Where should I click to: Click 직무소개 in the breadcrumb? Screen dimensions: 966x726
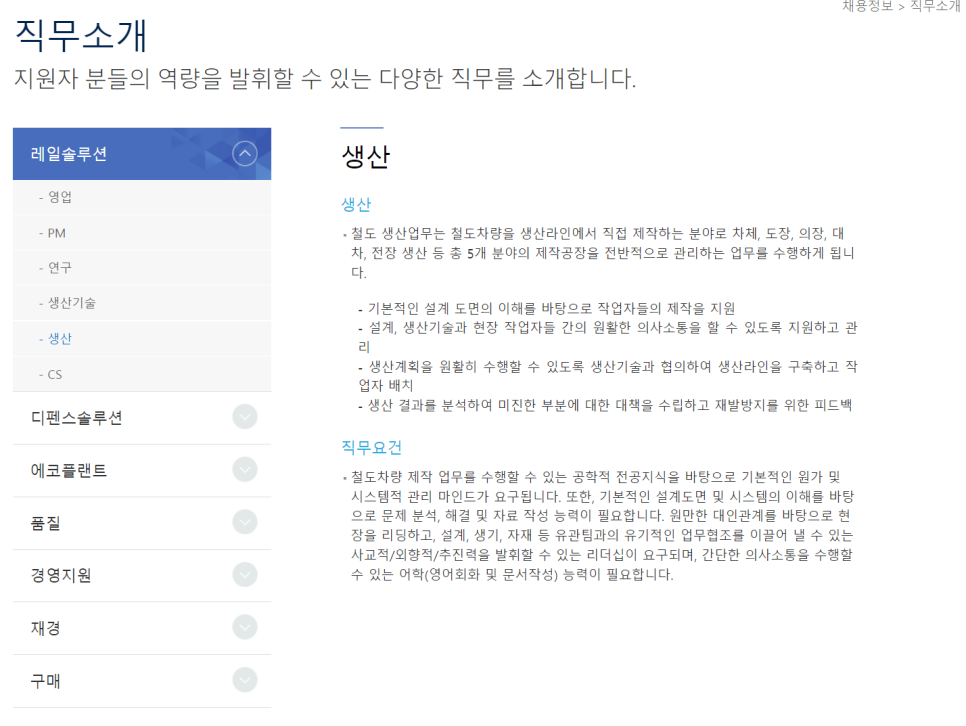pos(935,7)
